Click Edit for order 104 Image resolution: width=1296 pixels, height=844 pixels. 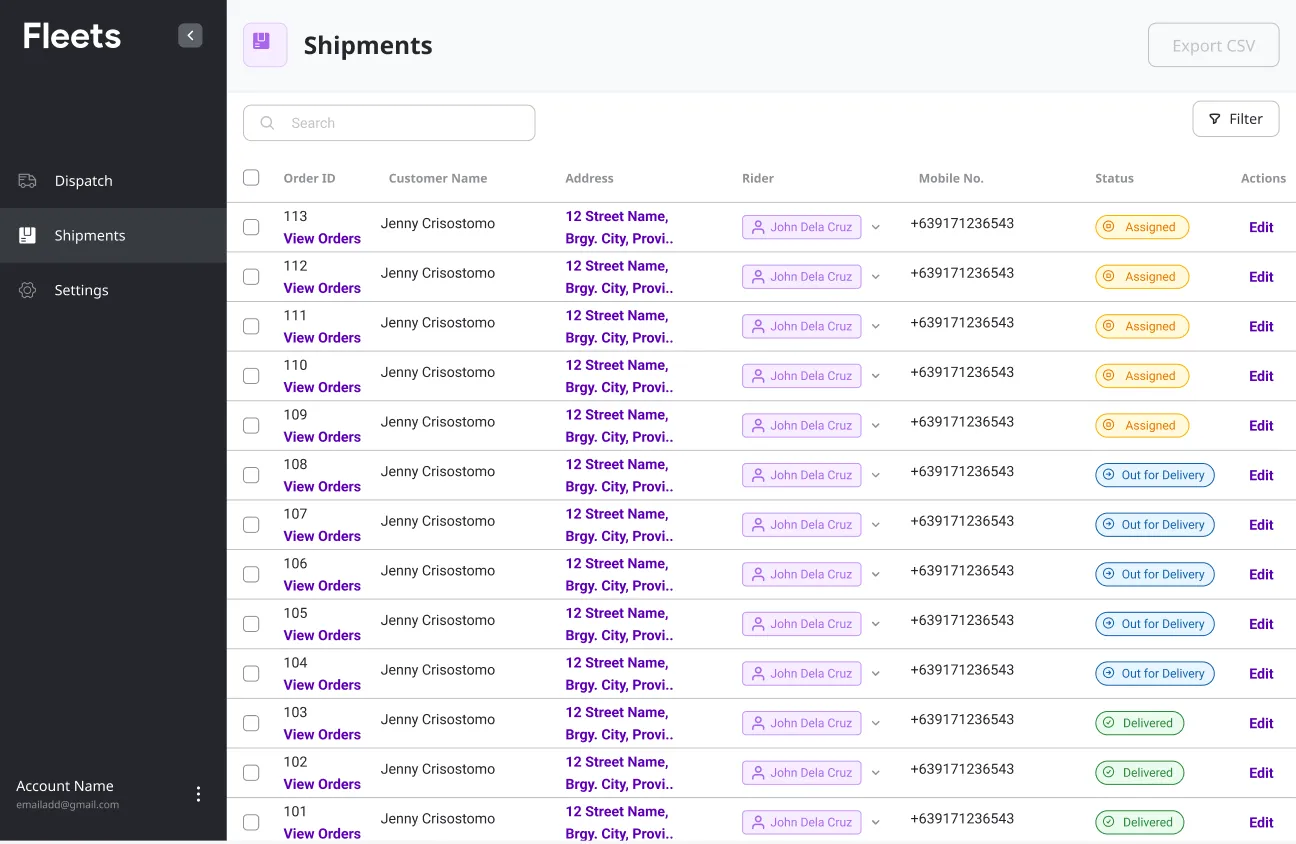(x=1261, y=673)
